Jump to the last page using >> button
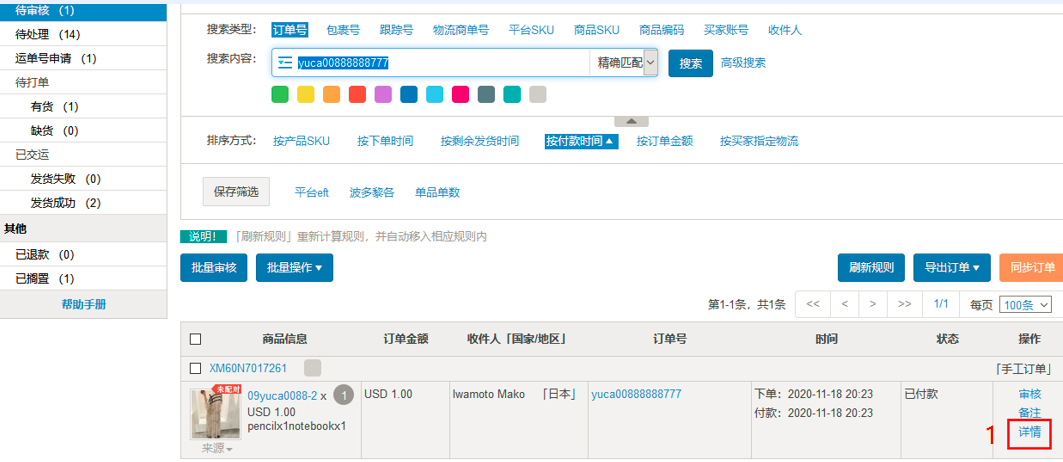This screenshot has height=462, width=1063. point(904,304)
